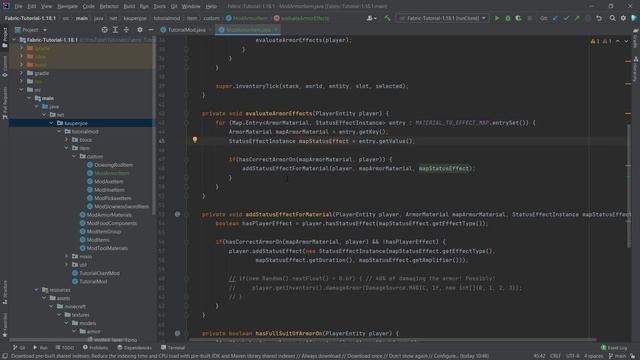Viewport: 640px width, 360px height.
Task: Collapse the kaupenjoe package folder
Action: 51,123
